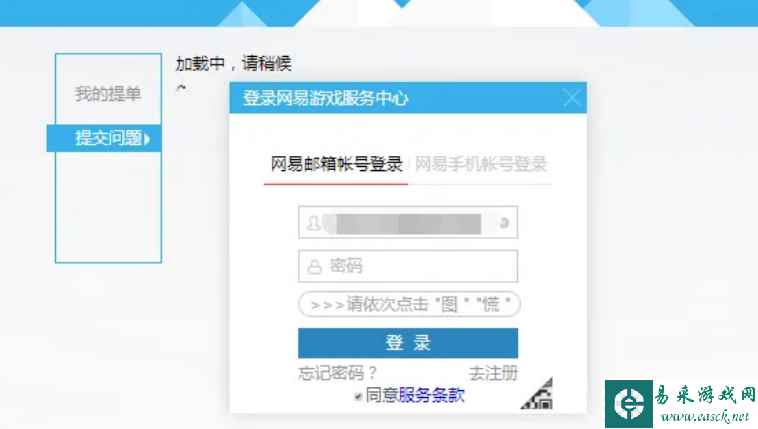
Task: Switch to 网易邮箱帐号登录 tab
Action: tap(336, 164)
